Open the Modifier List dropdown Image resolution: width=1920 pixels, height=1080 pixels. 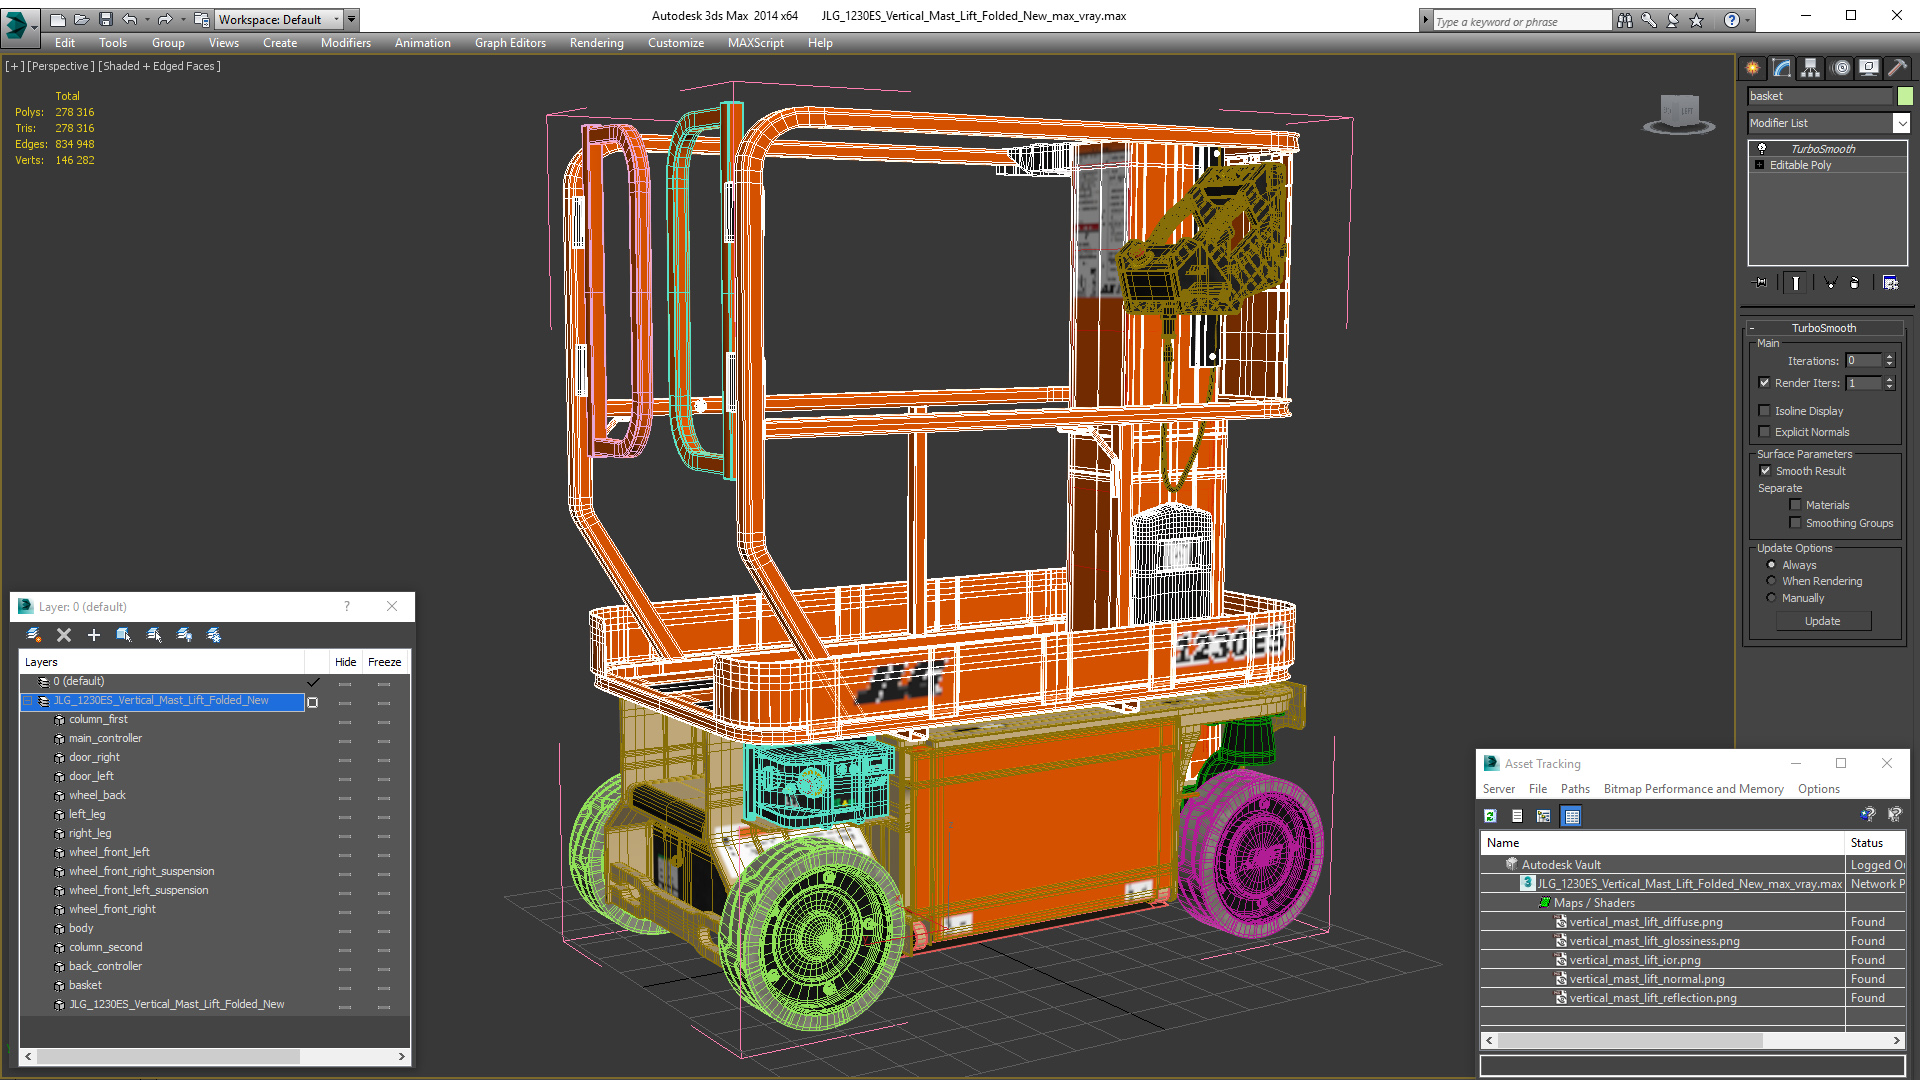(x=1902, y=123)
